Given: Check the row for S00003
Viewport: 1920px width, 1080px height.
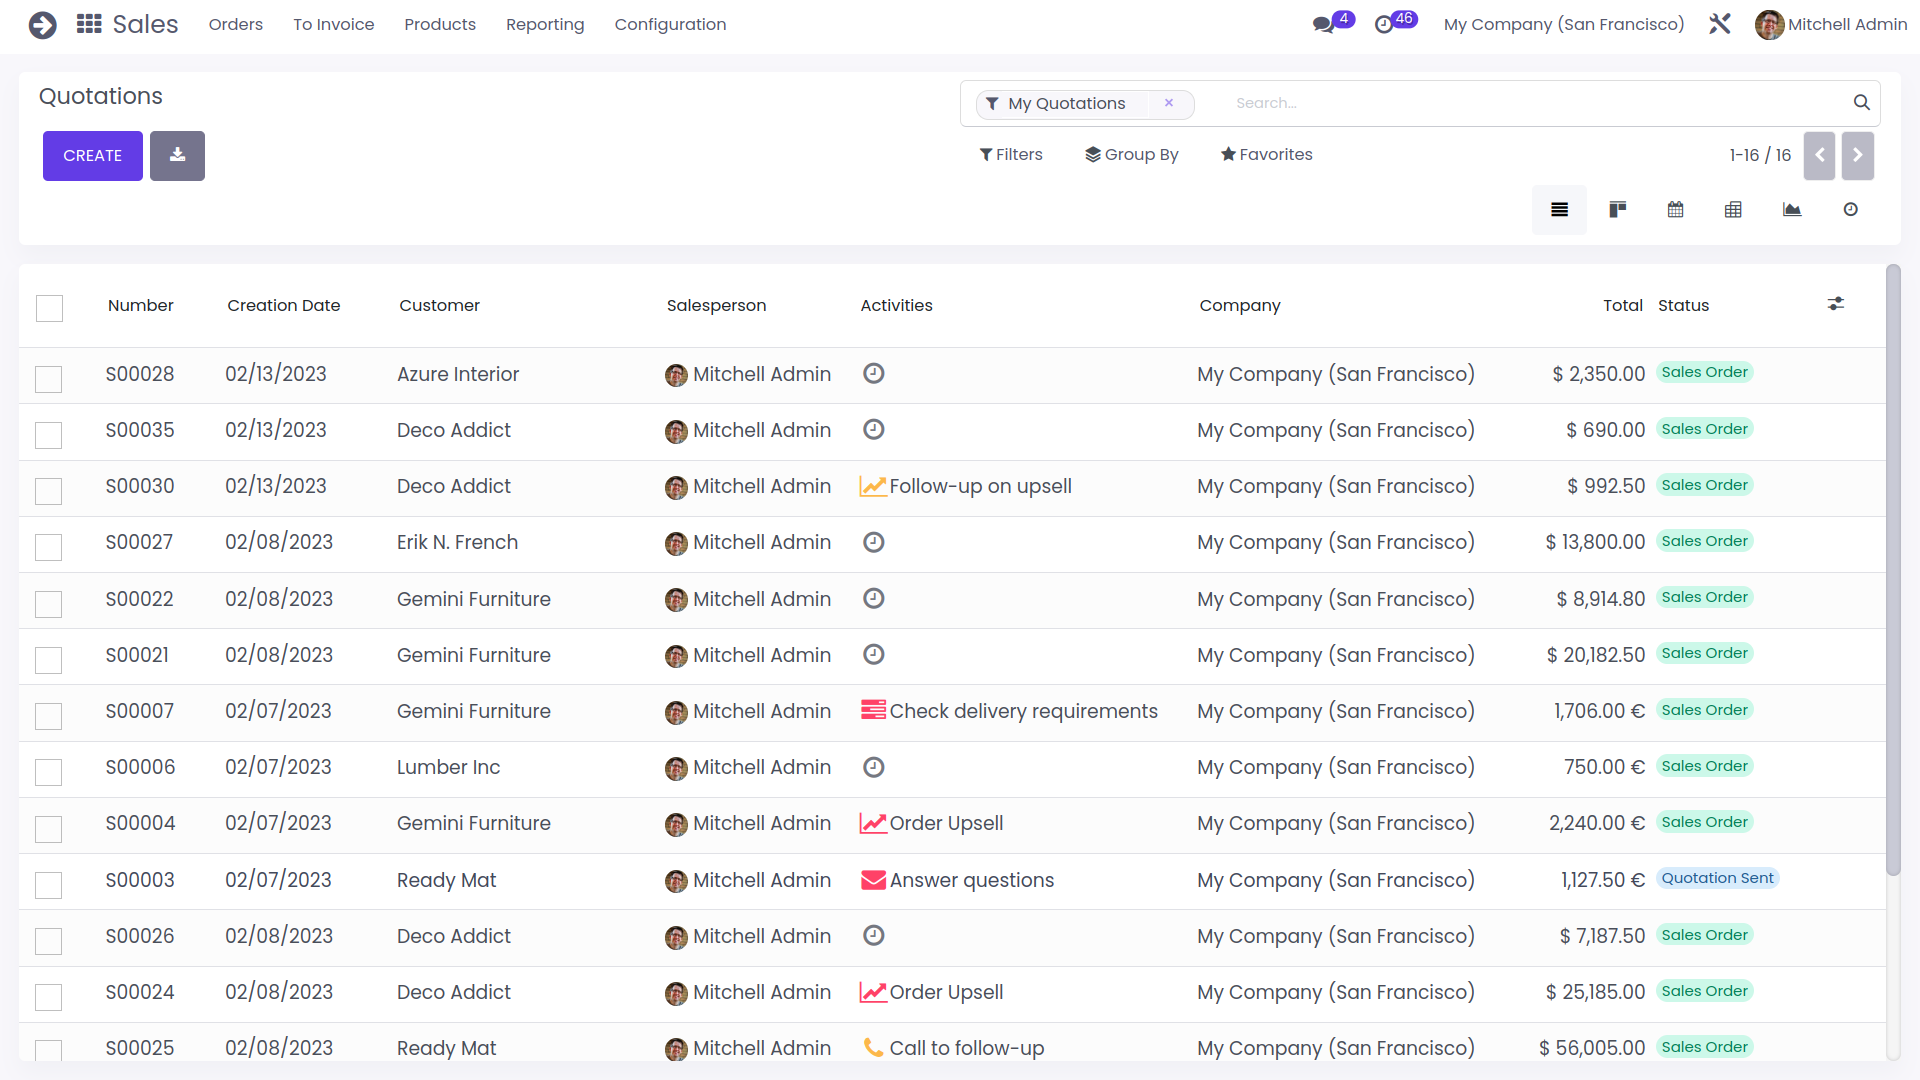Looking at the screenshot, I should pos(49,885).
